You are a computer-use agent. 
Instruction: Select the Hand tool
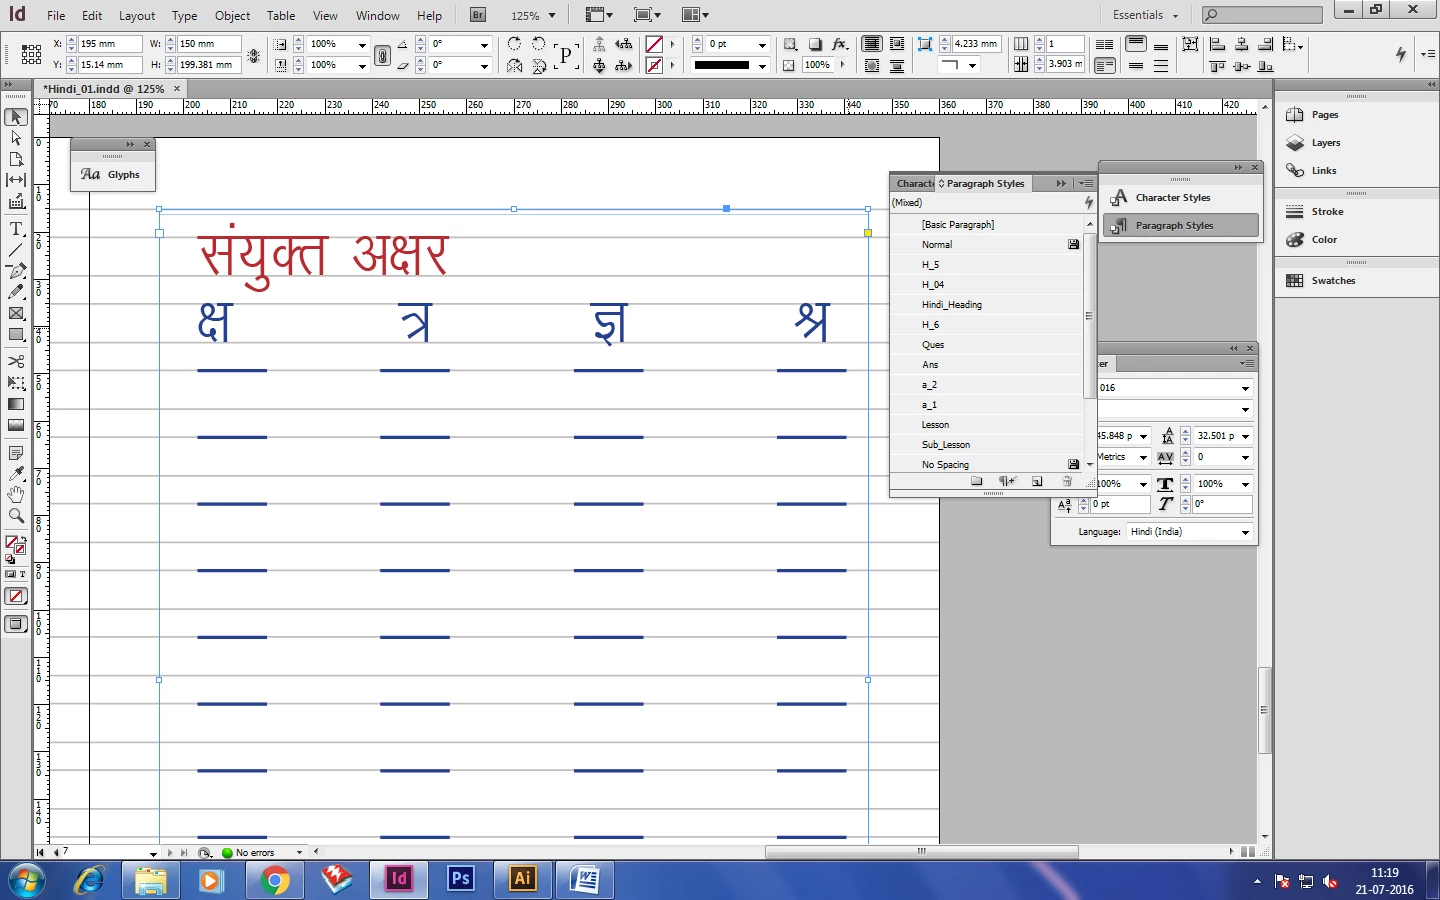coord(16,495)
